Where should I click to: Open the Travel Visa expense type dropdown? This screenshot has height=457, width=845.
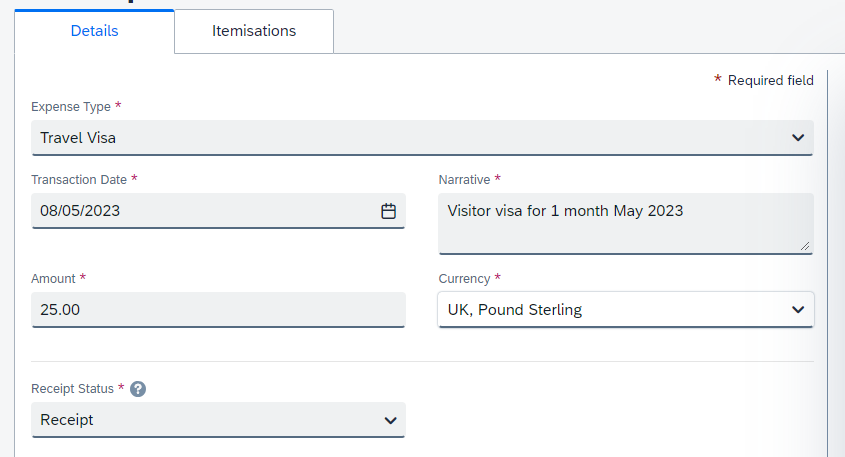pos(400,138)
